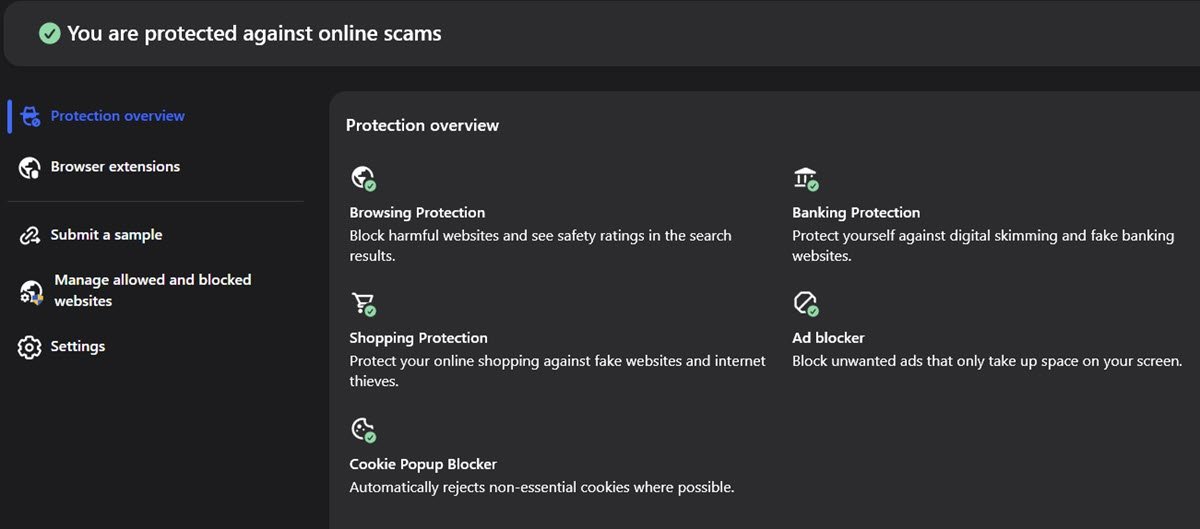Click the Cookie Popup Blocker cookie icon

[362, 429]
